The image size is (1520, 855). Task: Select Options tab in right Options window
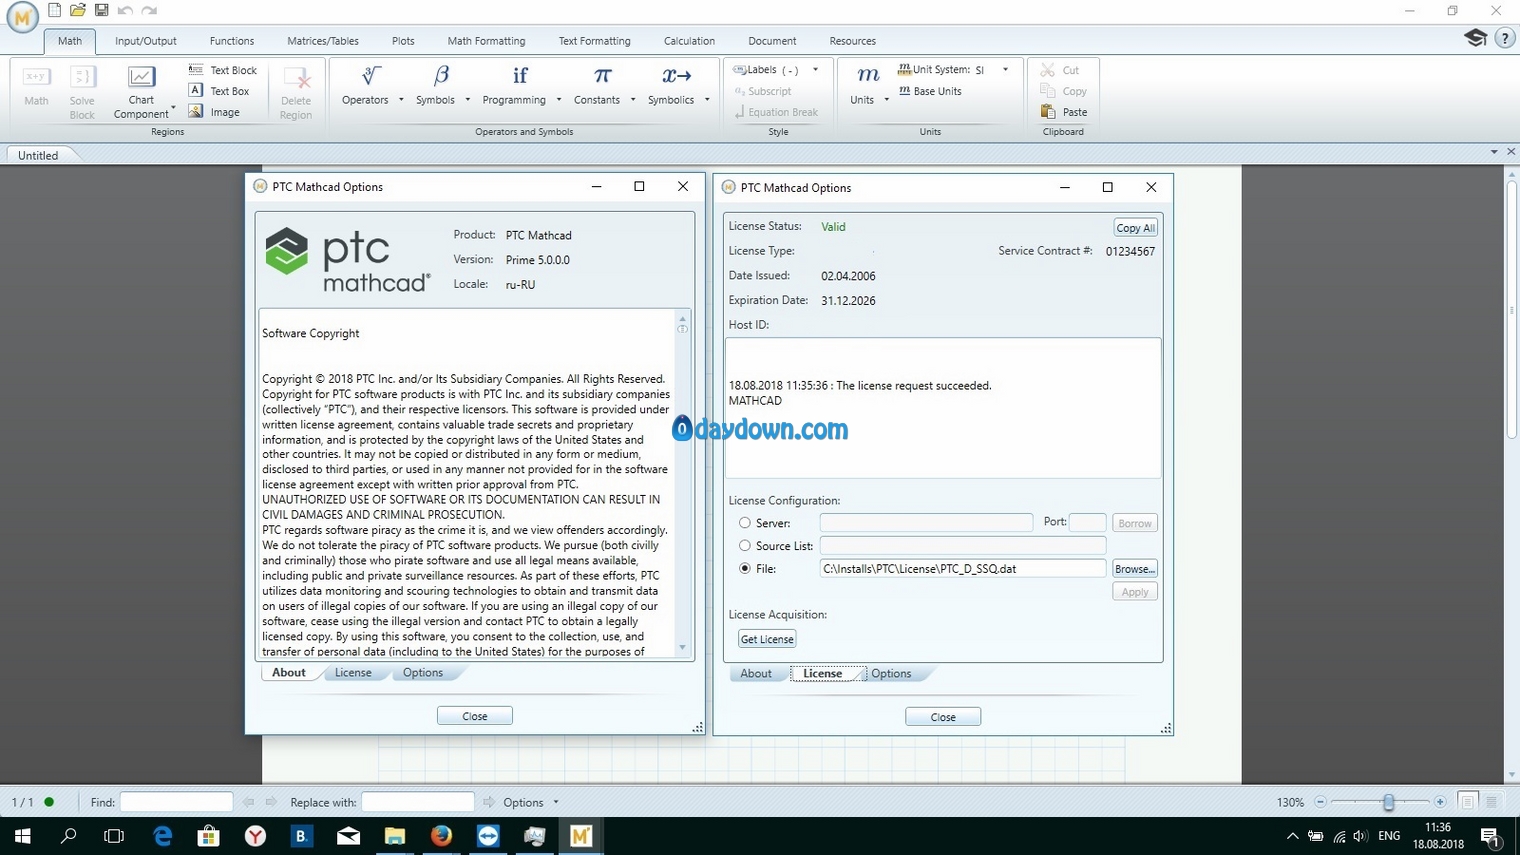click(x=891, y=674)
